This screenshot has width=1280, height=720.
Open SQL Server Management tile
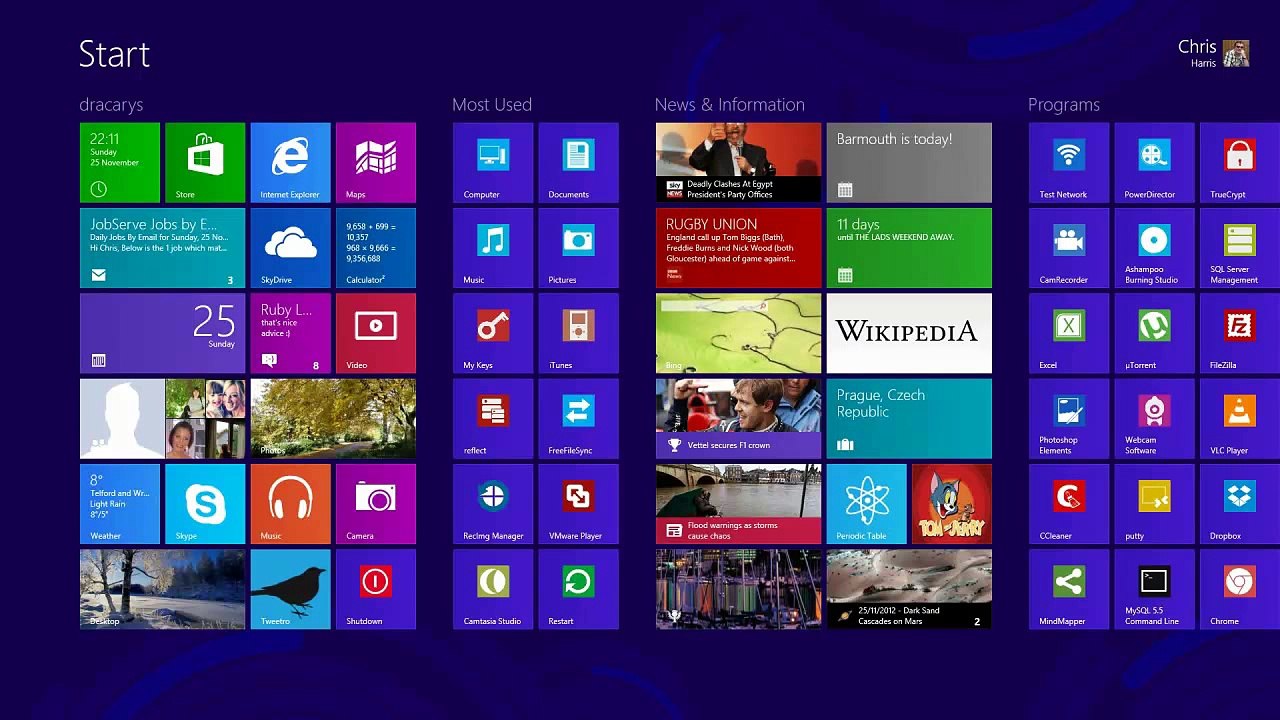(x=1240, y=248)
